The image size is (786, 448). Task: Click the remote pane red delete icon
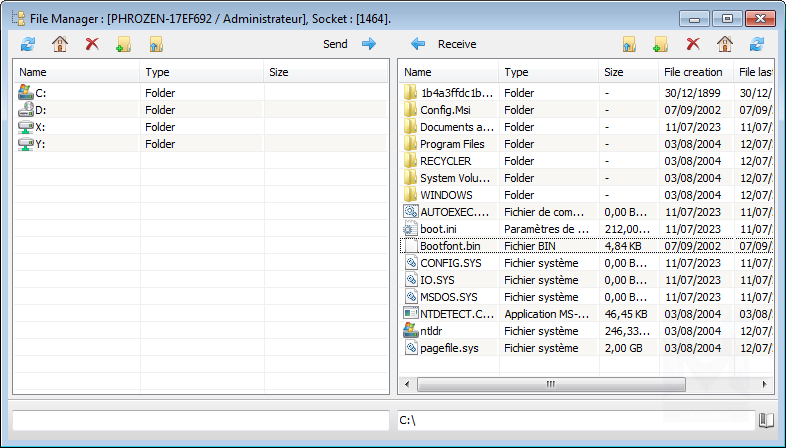tap(692, 44)
